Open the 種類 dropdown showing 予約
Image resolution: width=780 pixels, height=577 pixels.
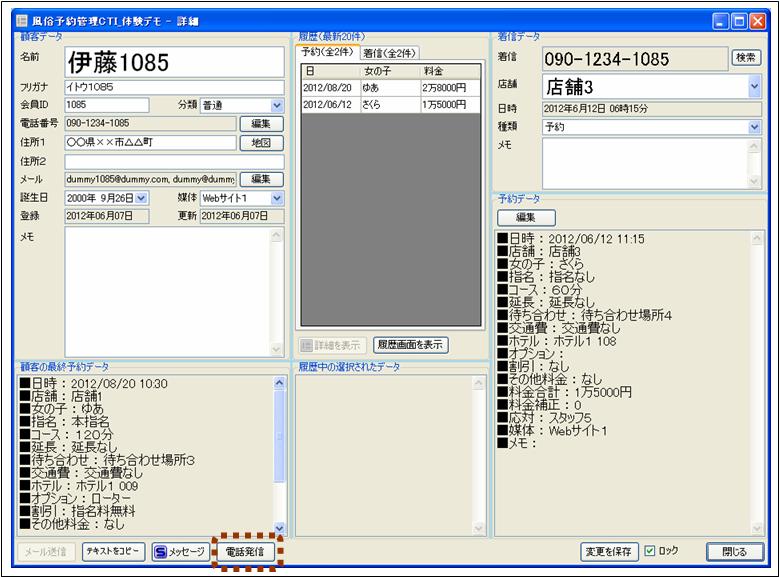tap(754, 127)
